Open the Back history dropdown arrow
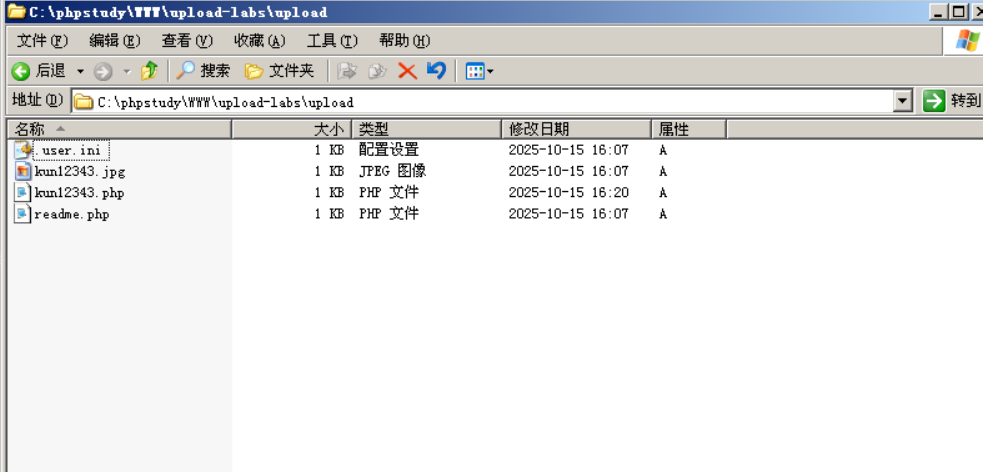 click(80, 71)
